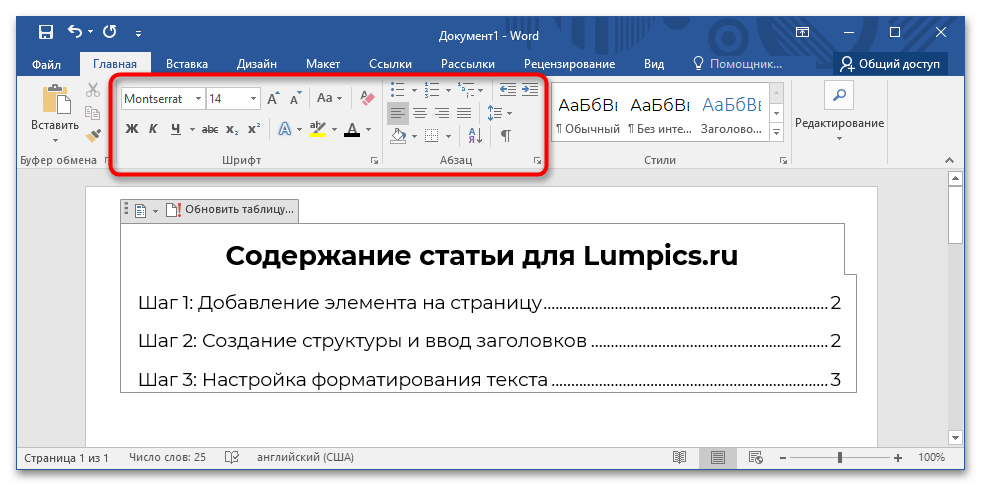Viewport: 981px width, 486px height.
Task: Click the Clear All Formatting eraser icon
Action: tap(366, 98)
